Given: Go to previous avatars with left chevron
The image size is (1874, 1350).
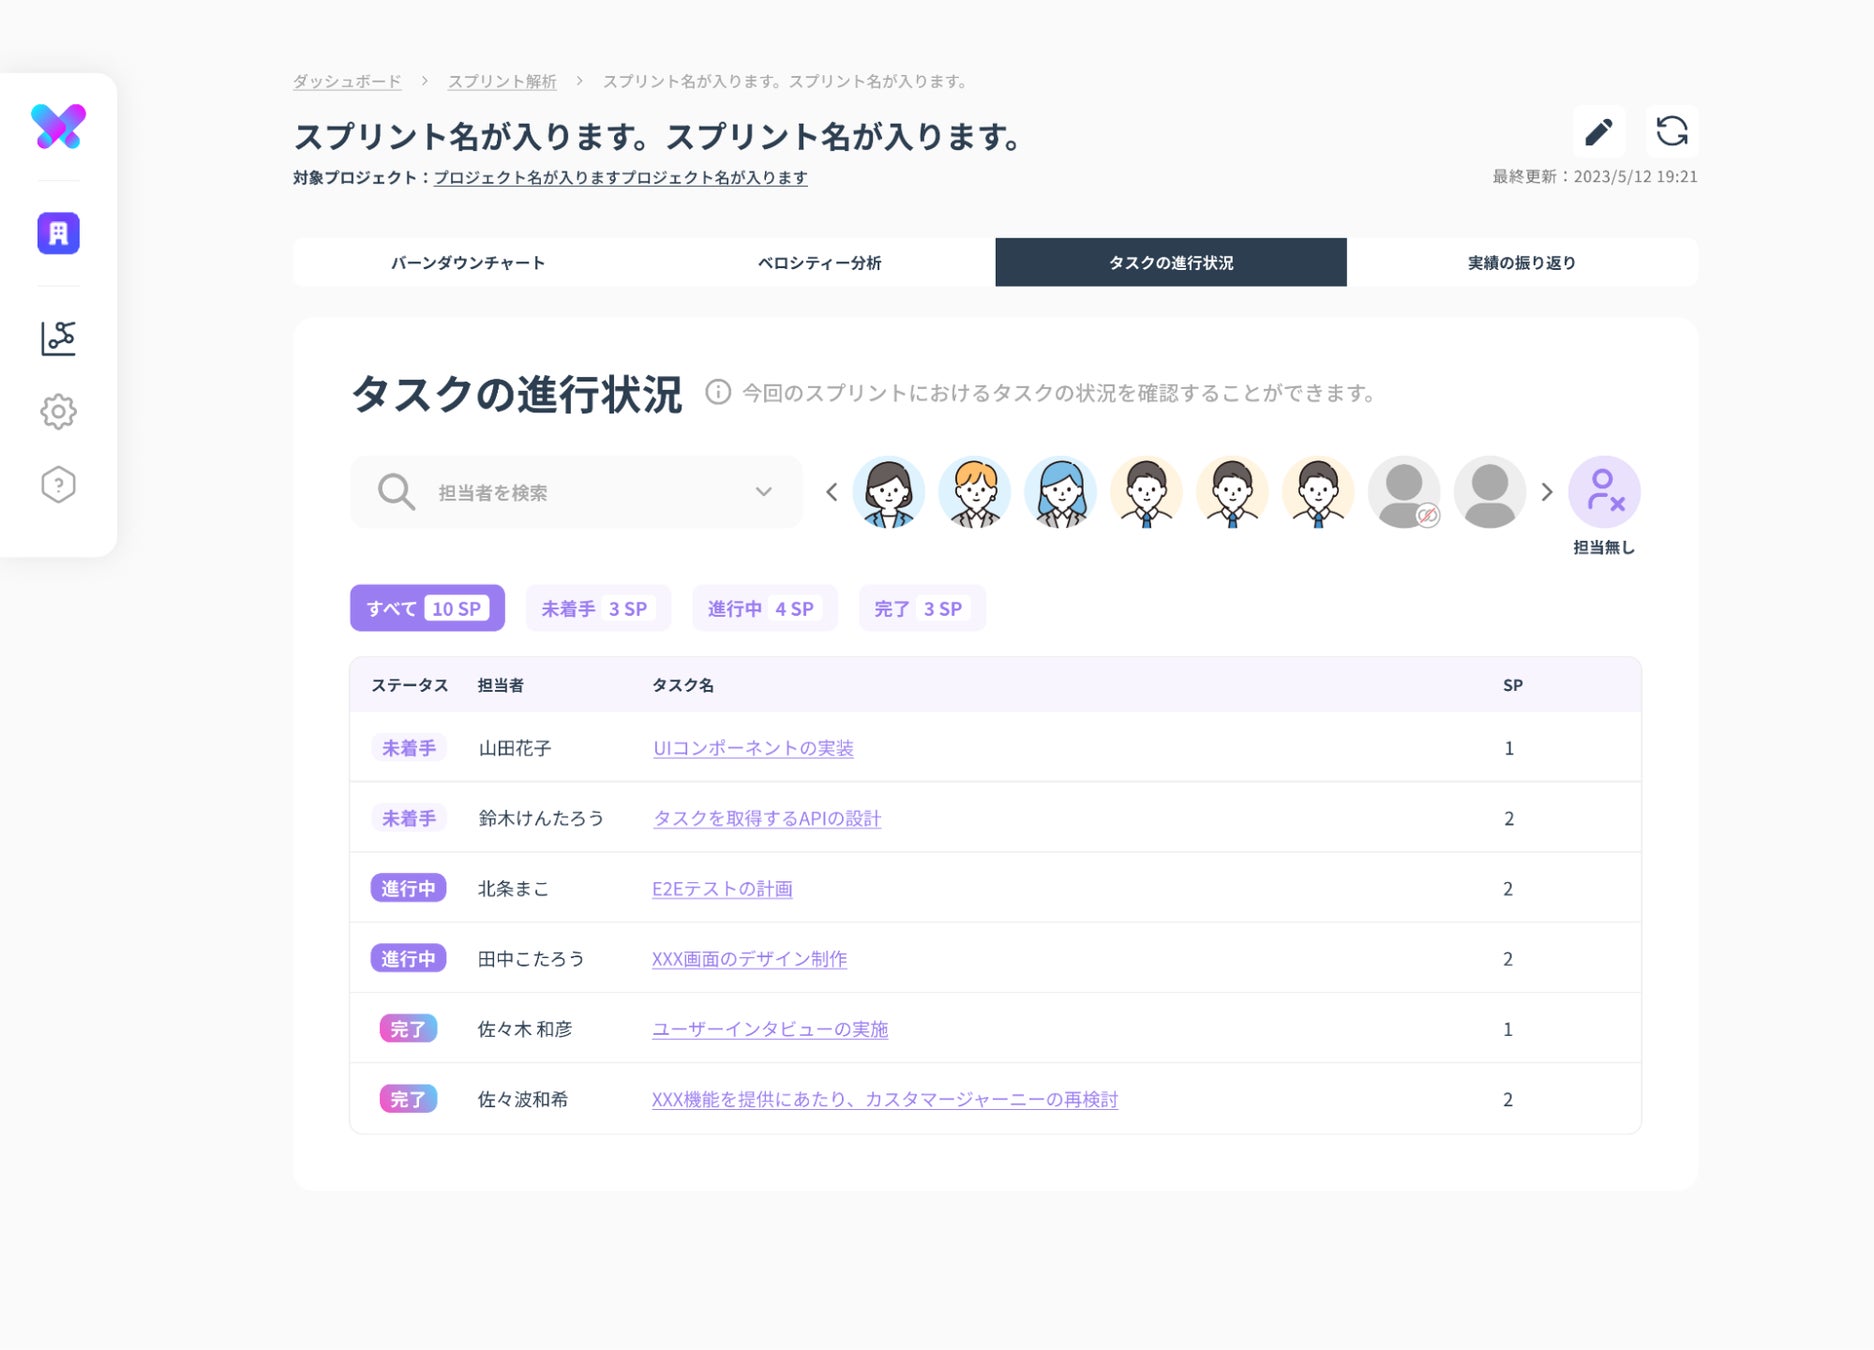Looking at the screenshot, I should [x=831, y=492].
